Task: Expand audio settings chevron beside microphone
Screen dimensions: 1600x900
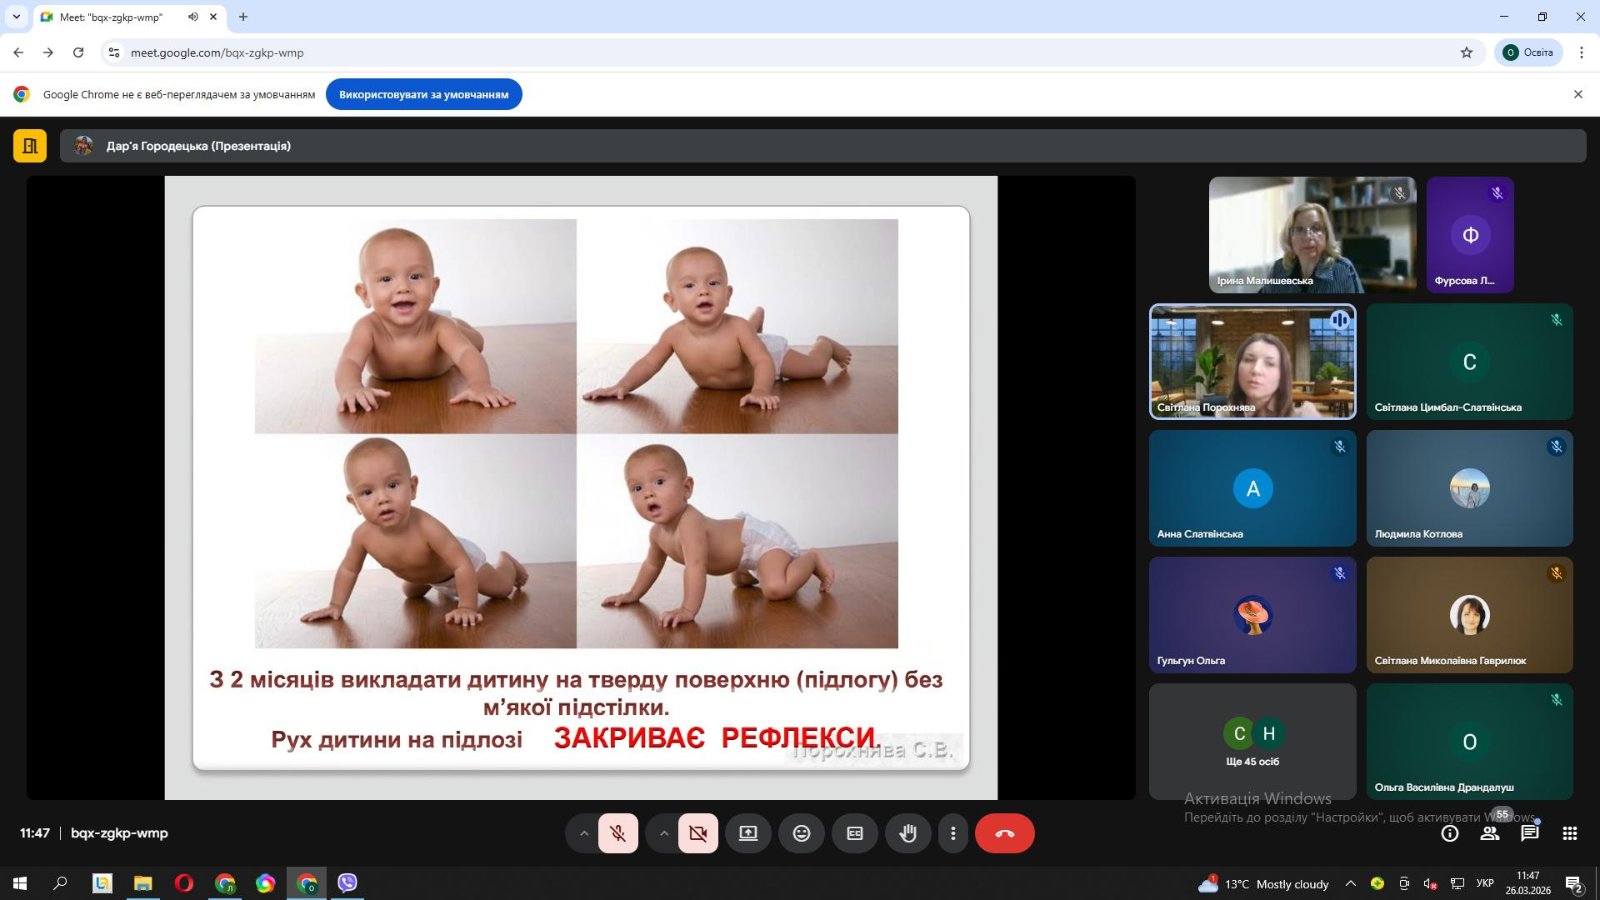Action: 583,833
